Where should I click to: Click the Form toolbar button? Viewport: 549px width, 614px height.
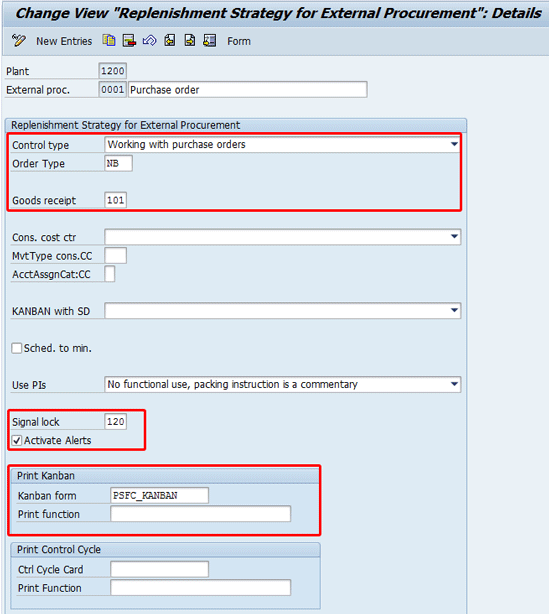(239, 41)
